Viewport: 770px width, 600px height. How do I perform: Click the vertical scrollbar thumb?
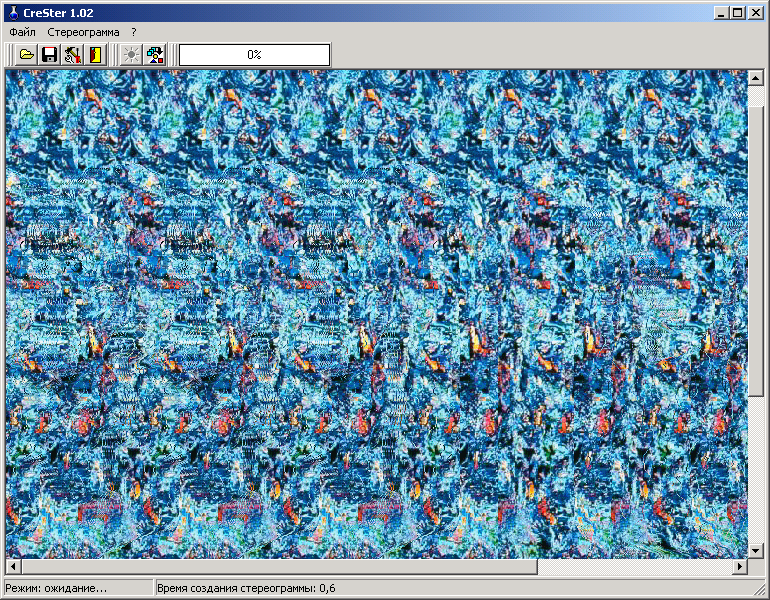[x=755, y=250]
